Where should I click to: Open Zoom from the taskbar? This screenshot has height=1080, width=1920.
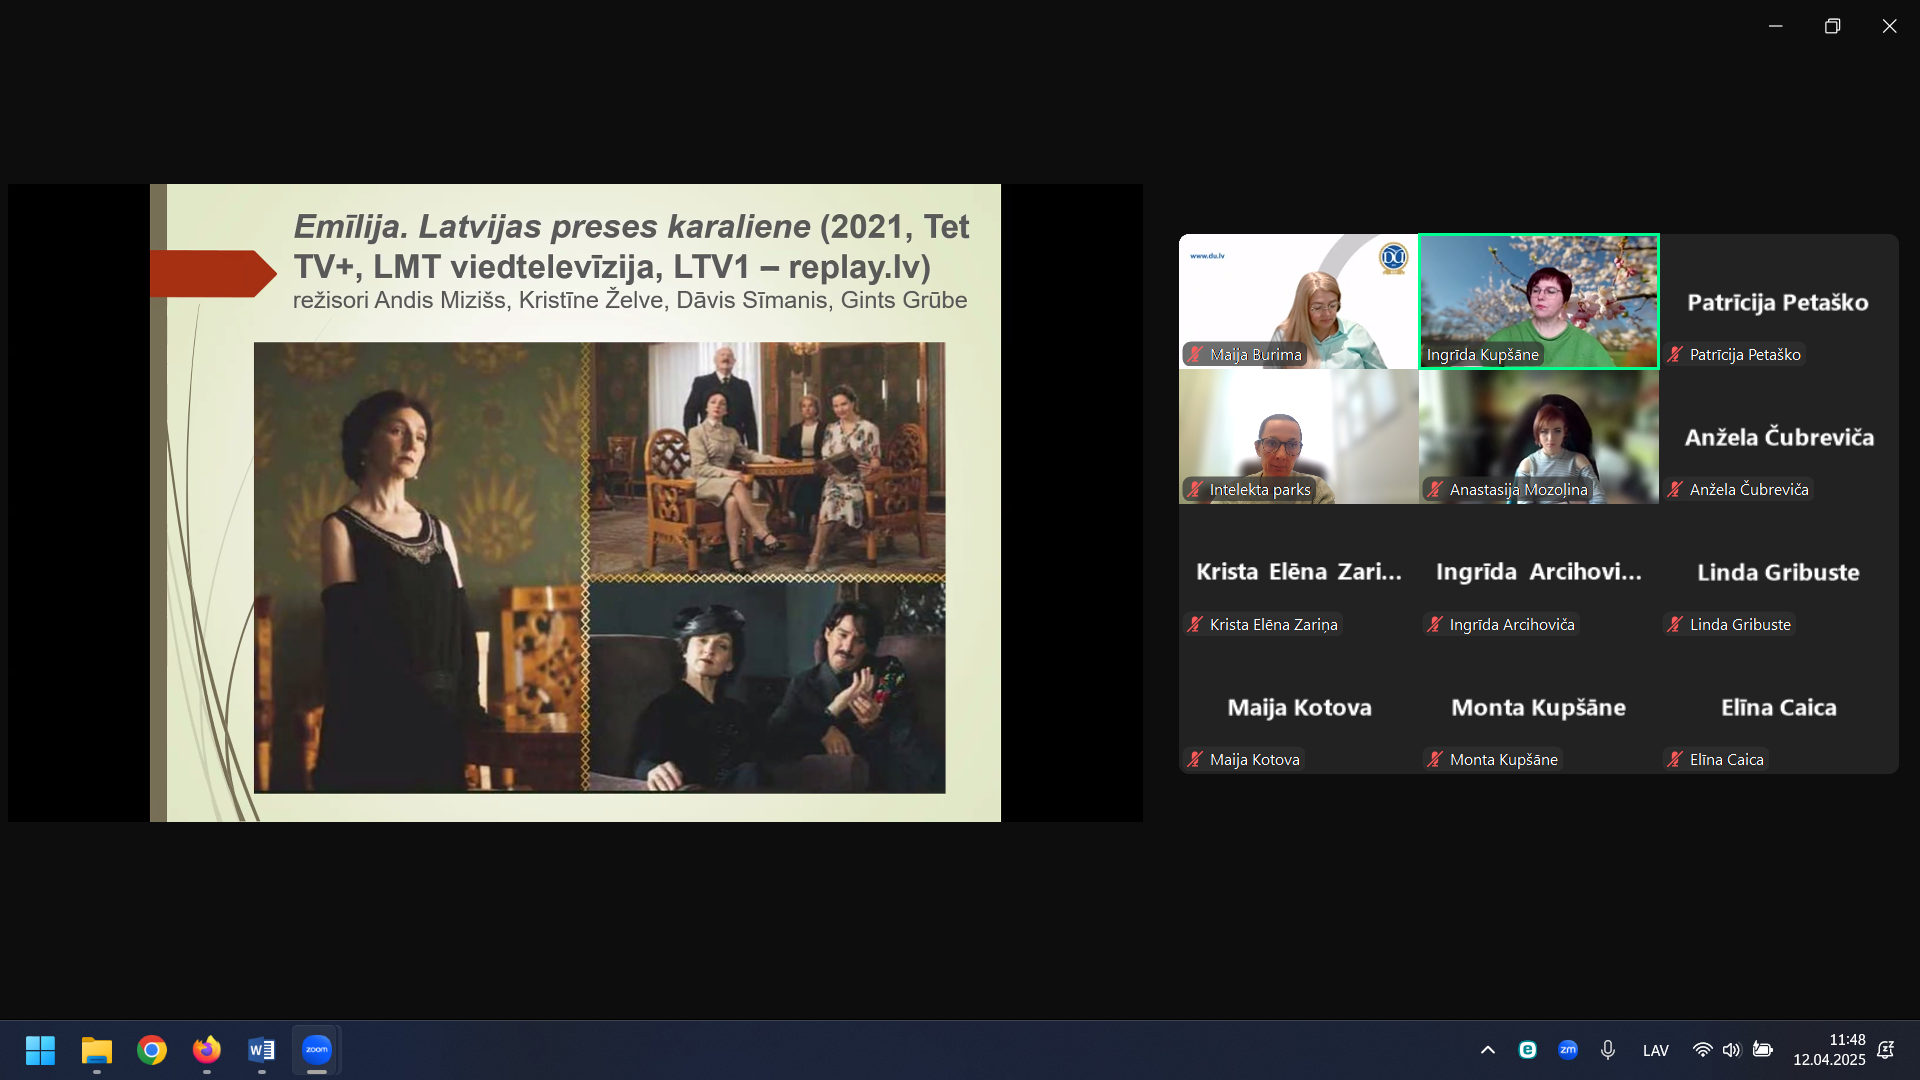tap(316, 1050)
